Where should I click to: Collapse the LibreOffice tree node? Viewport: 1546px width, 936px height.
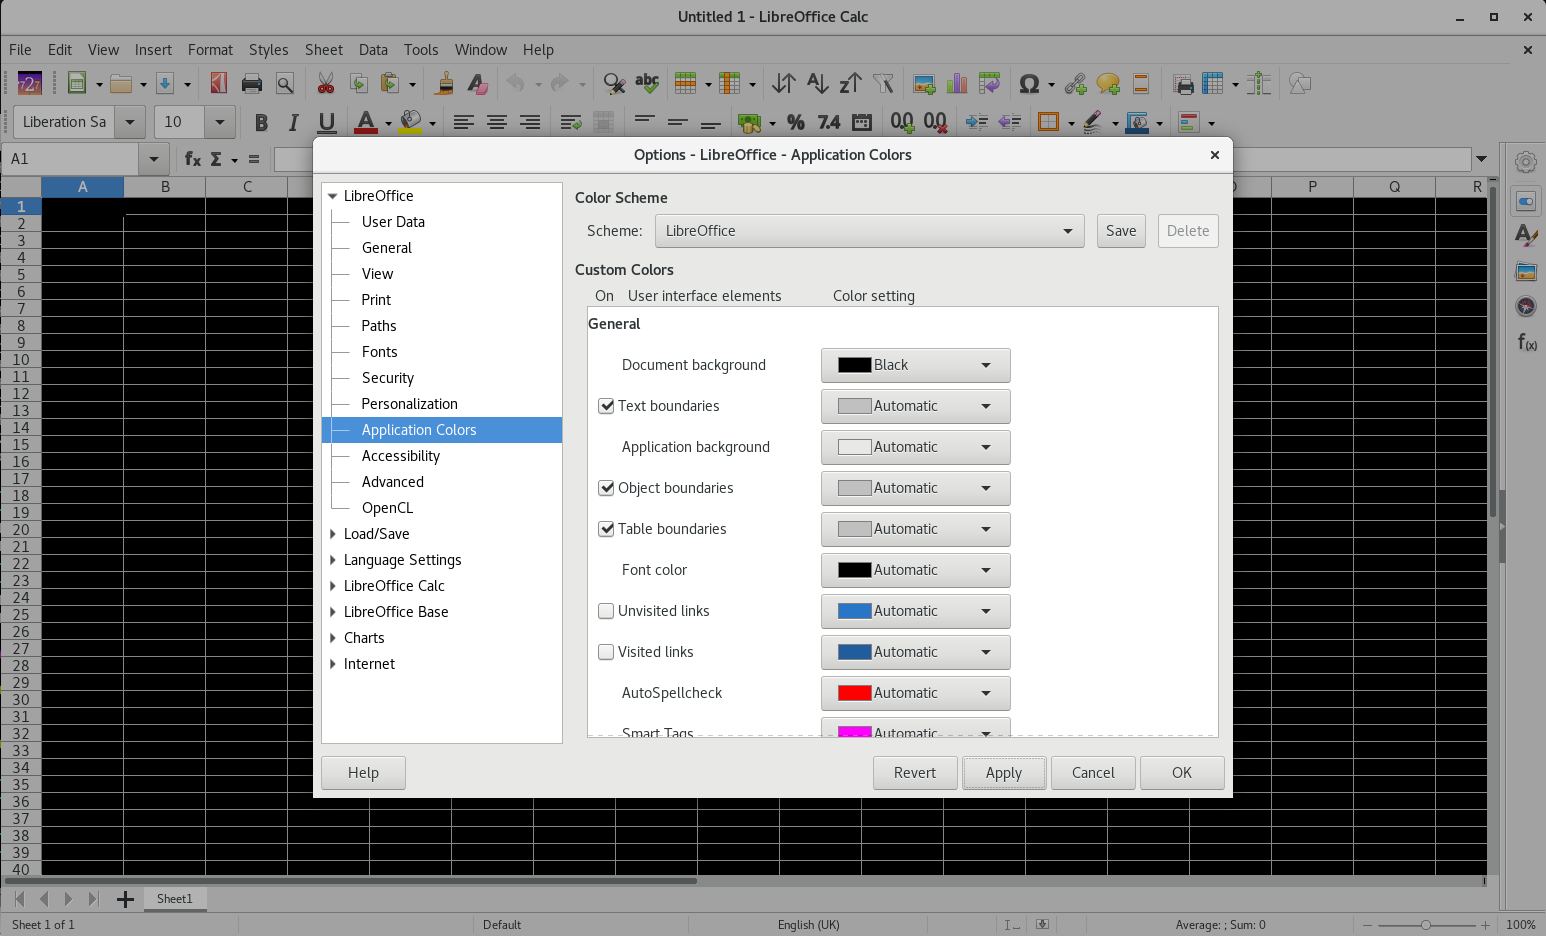pos(333,196)
